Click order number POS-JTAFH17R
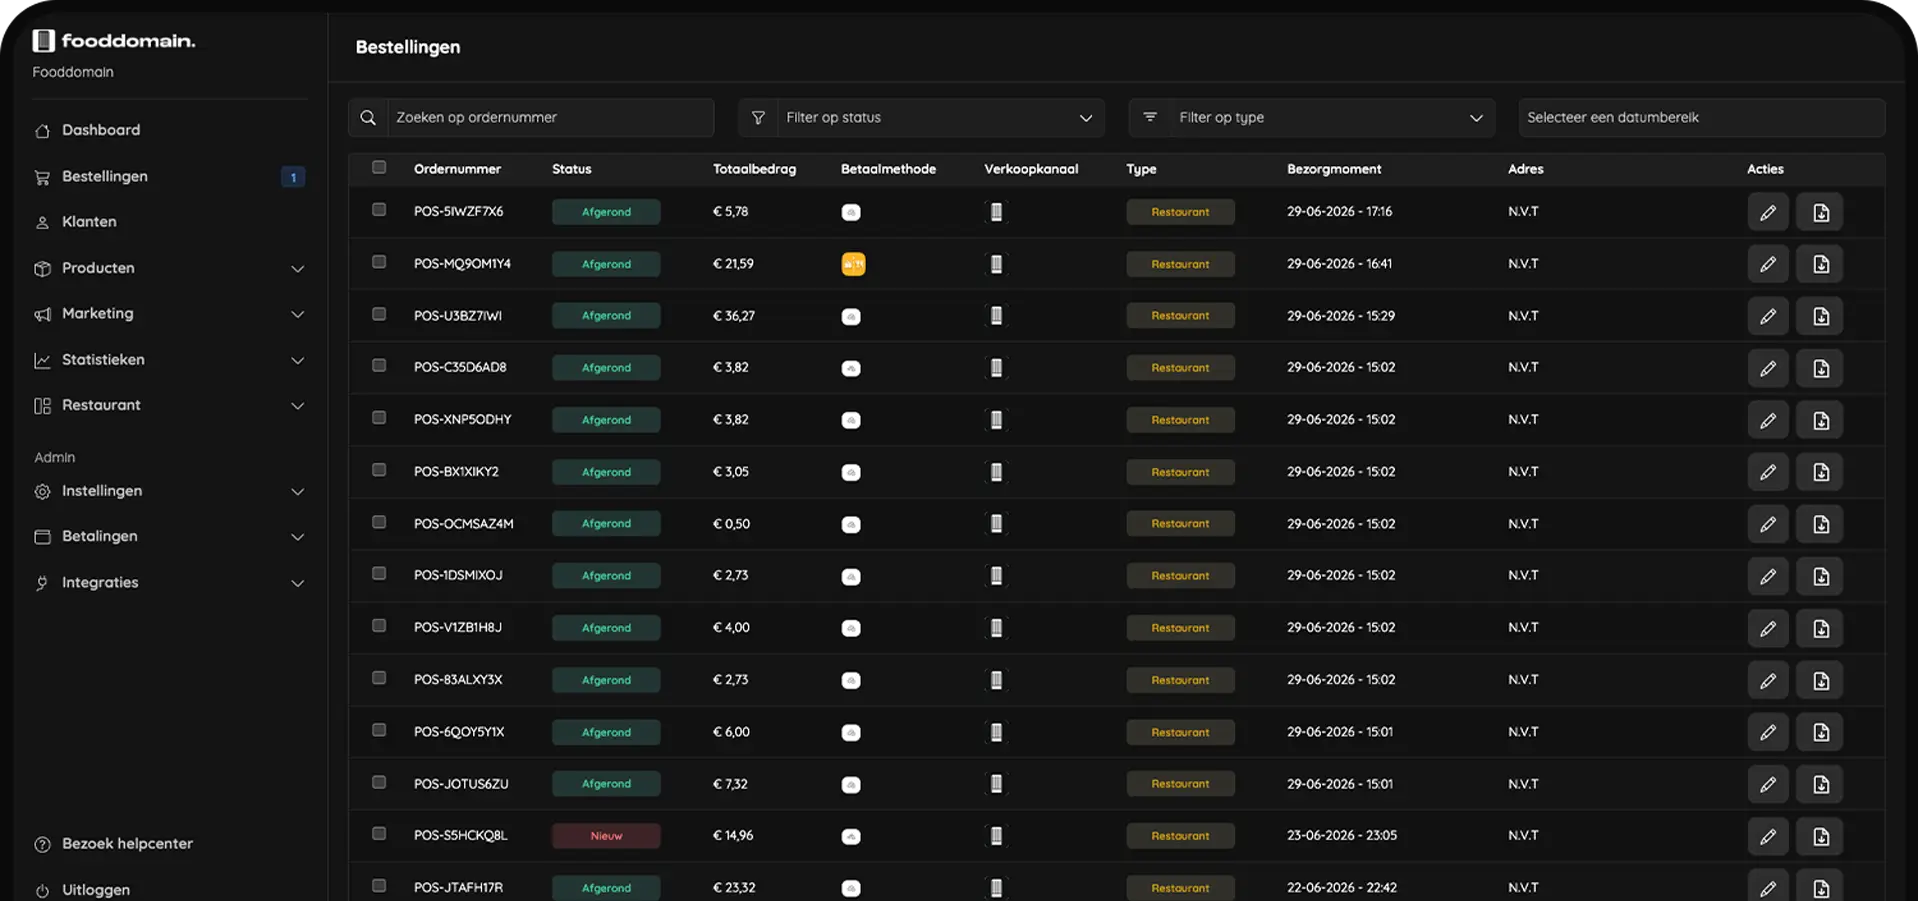Screen dimensions: 1918x901 point(458,888)
